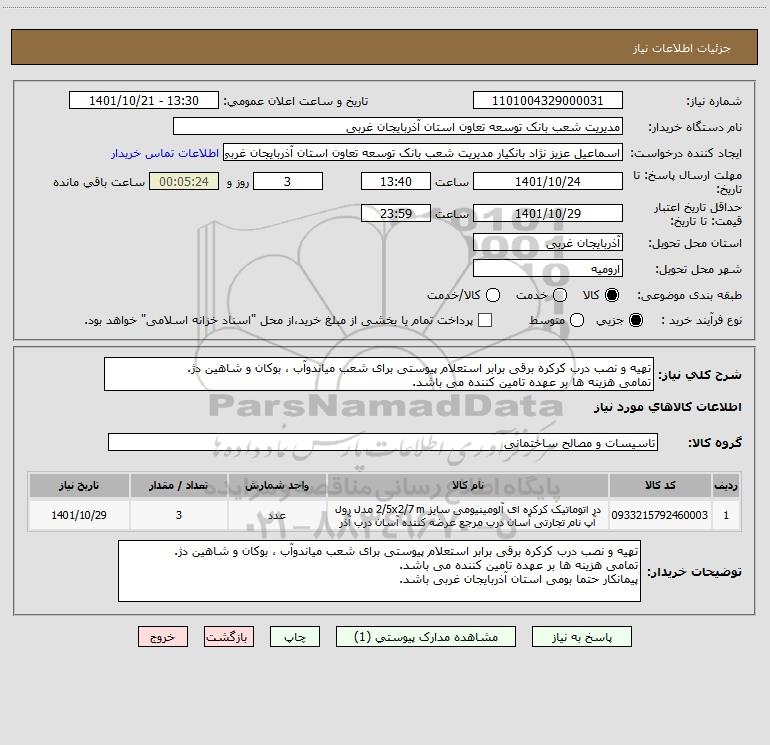Viewport: 770px width, 745px height.
Task: Select the کالا/خدمت radio button
Action: click(x=493, y=295)
